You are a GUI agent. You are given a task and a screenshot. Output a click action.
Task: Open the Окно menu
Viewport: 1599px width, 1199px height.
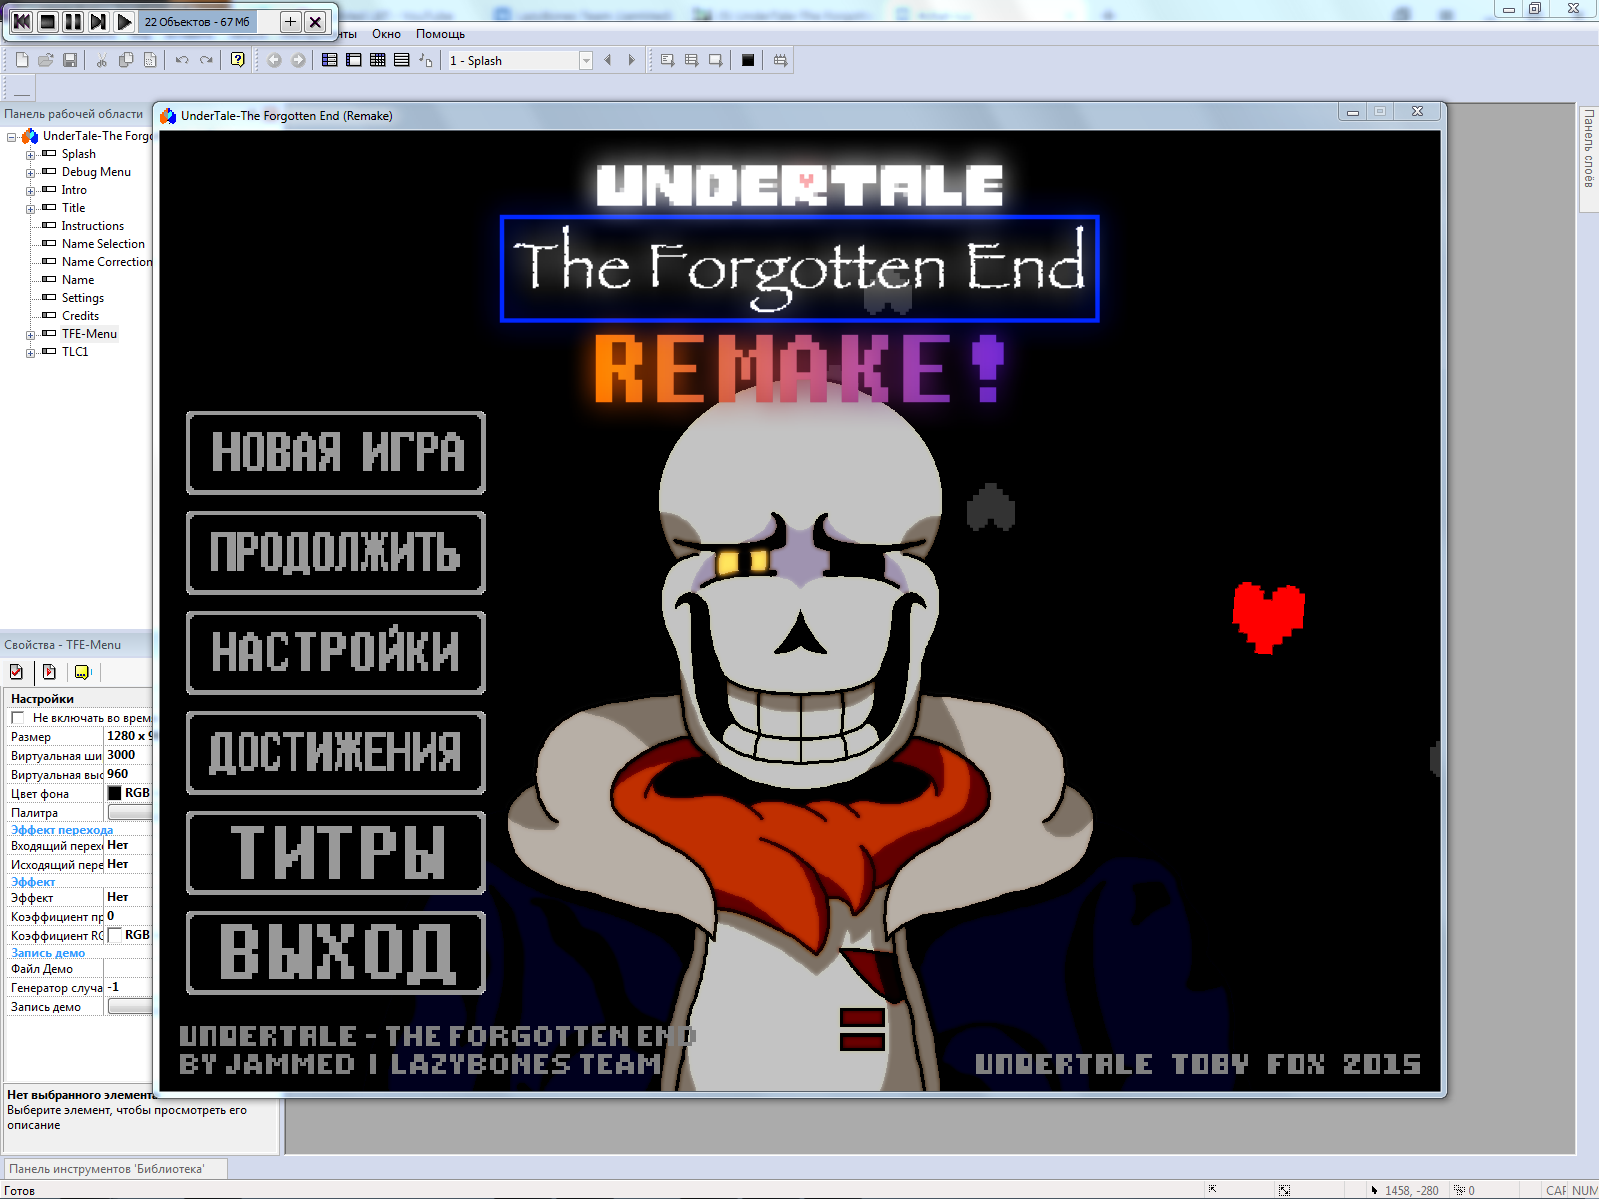(x=386, y=34)
